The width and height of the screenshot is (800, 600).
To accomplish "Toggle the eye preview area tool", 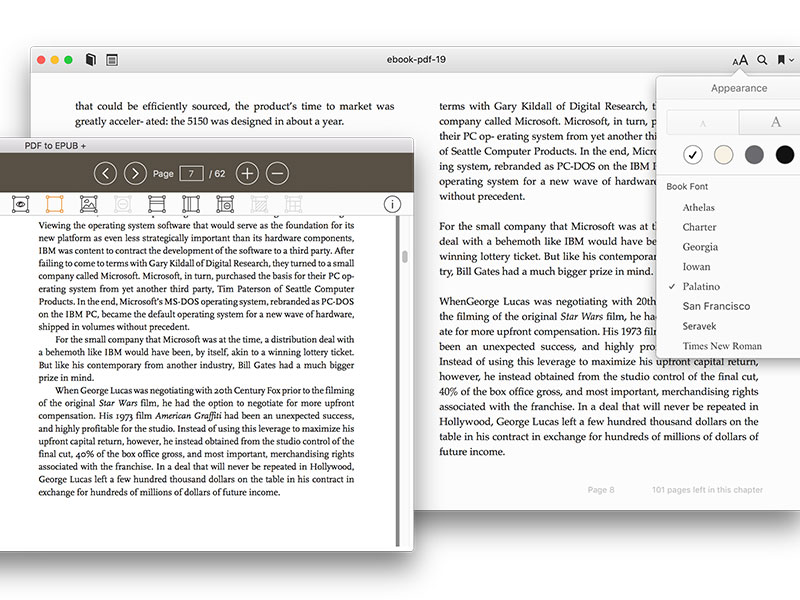I will [20, 204].
